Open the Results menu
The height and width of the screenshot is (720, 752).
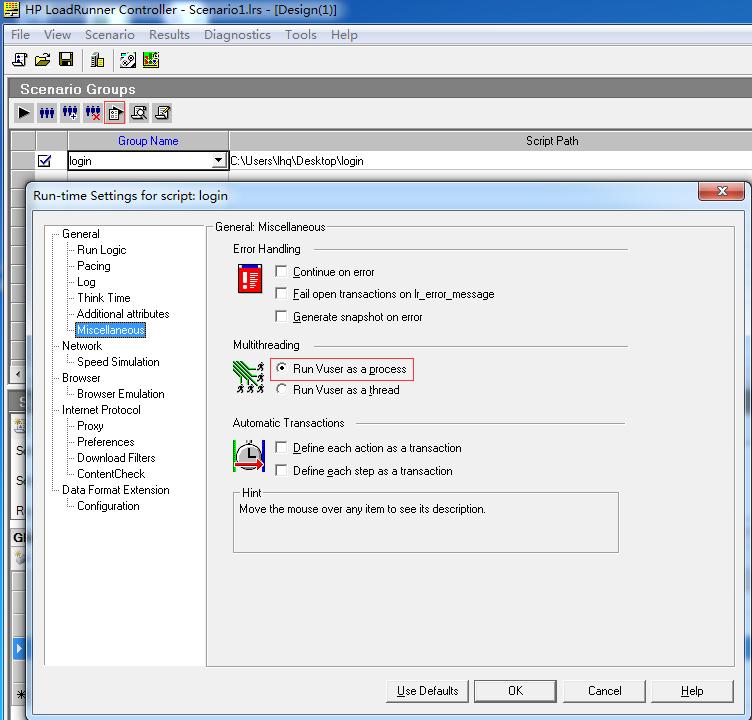pyautogui.click(x=169, y=35)
